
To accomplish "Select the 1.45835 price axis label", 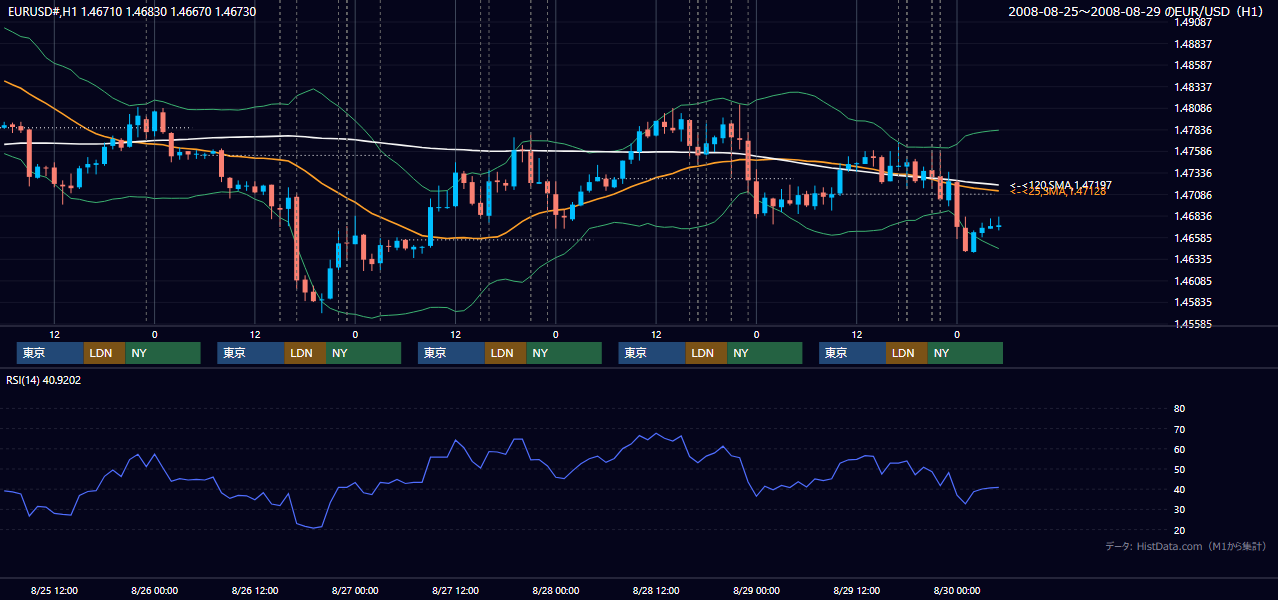I will coord(1195,302).
